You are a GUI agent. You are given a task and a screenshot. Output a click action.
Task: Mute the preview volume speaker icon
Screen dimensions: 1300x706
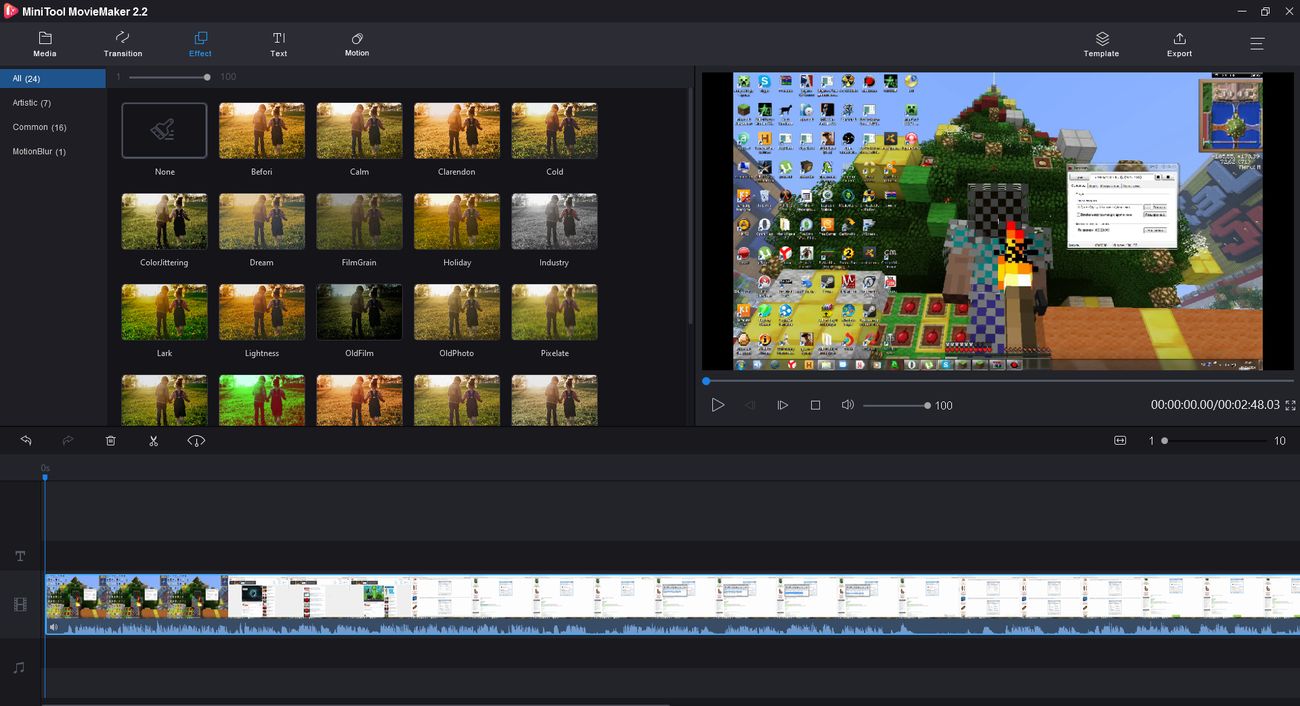tap(847, 405)
